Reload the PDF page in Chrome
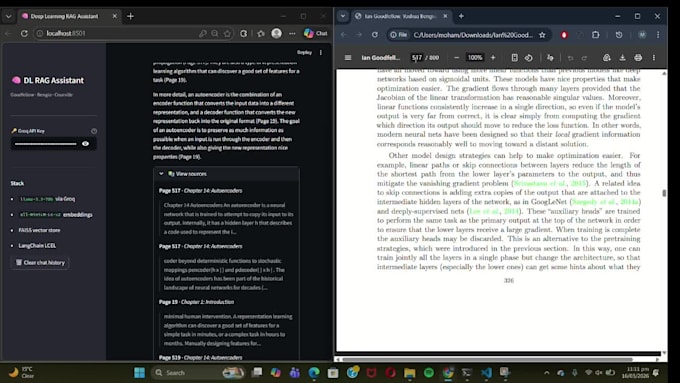This screenshot has height=383, width=680. 375,35
